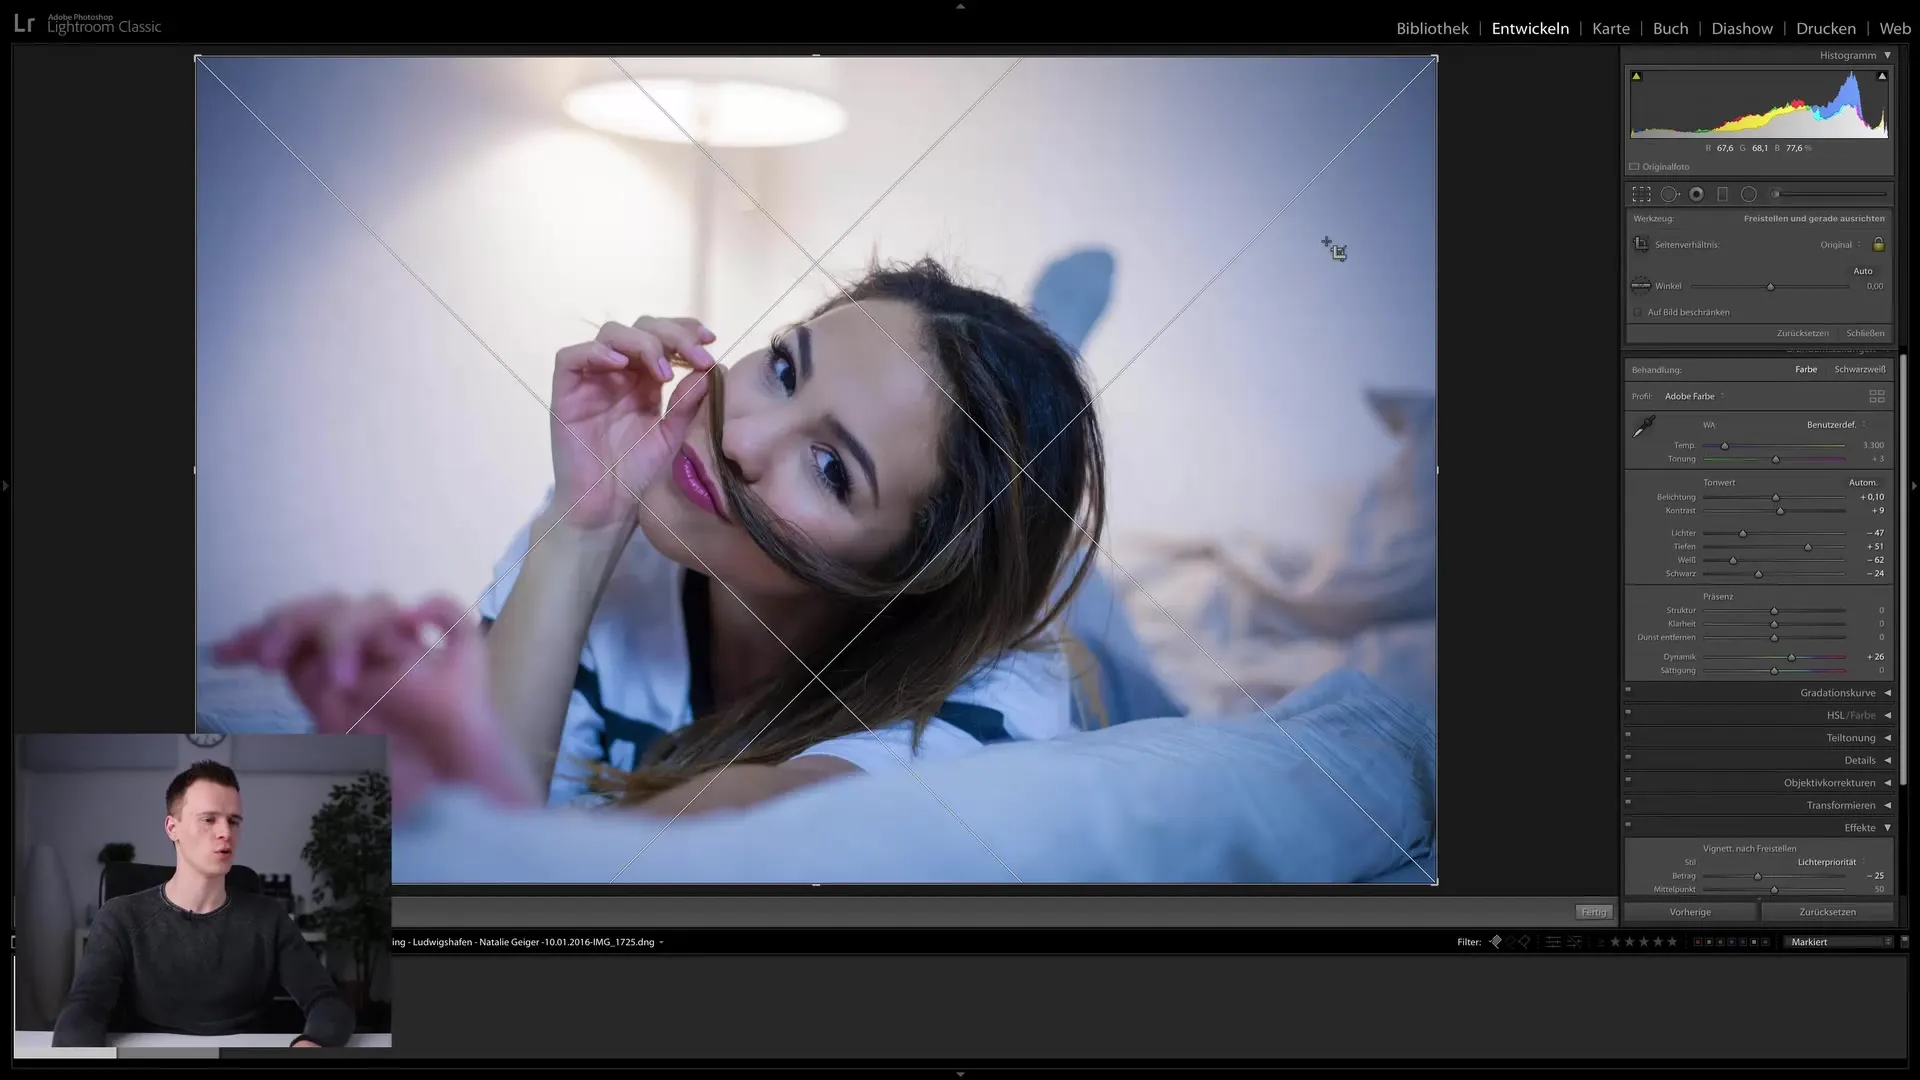Click the Temp. slider handle
Screen dimensions: 1920x1080
coord(1724,446)
